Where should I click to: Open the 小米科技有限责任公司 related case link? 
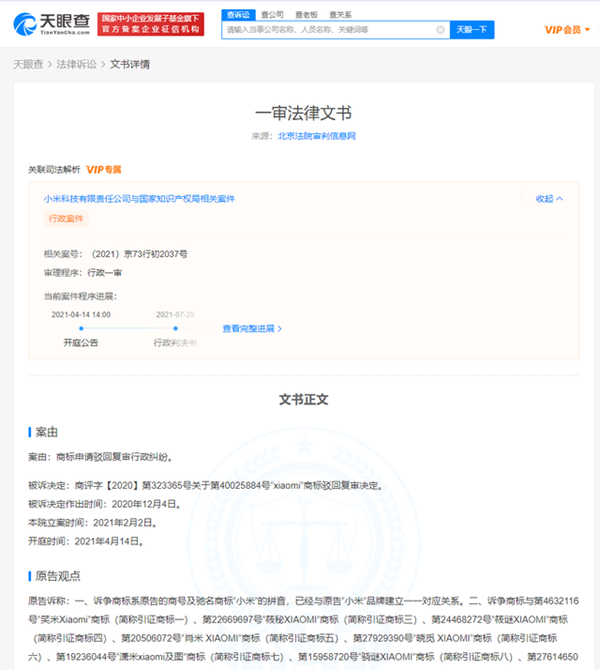point(139,199)
